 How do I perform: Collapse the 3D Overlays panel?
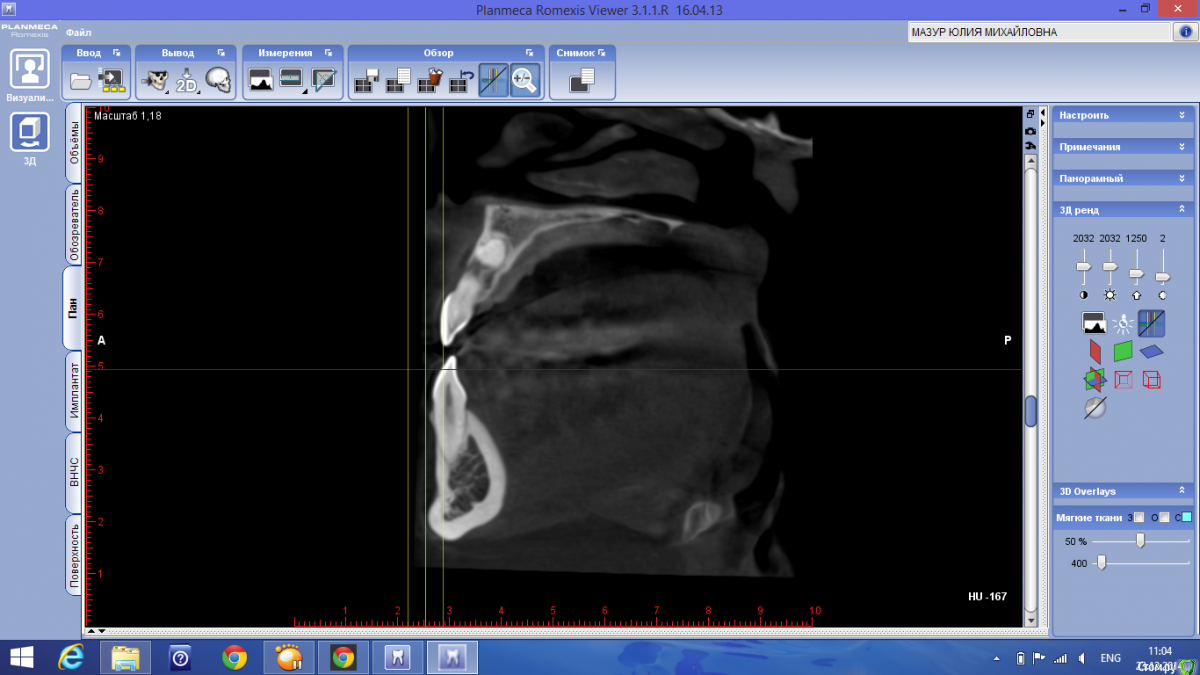coord(1181,491)
